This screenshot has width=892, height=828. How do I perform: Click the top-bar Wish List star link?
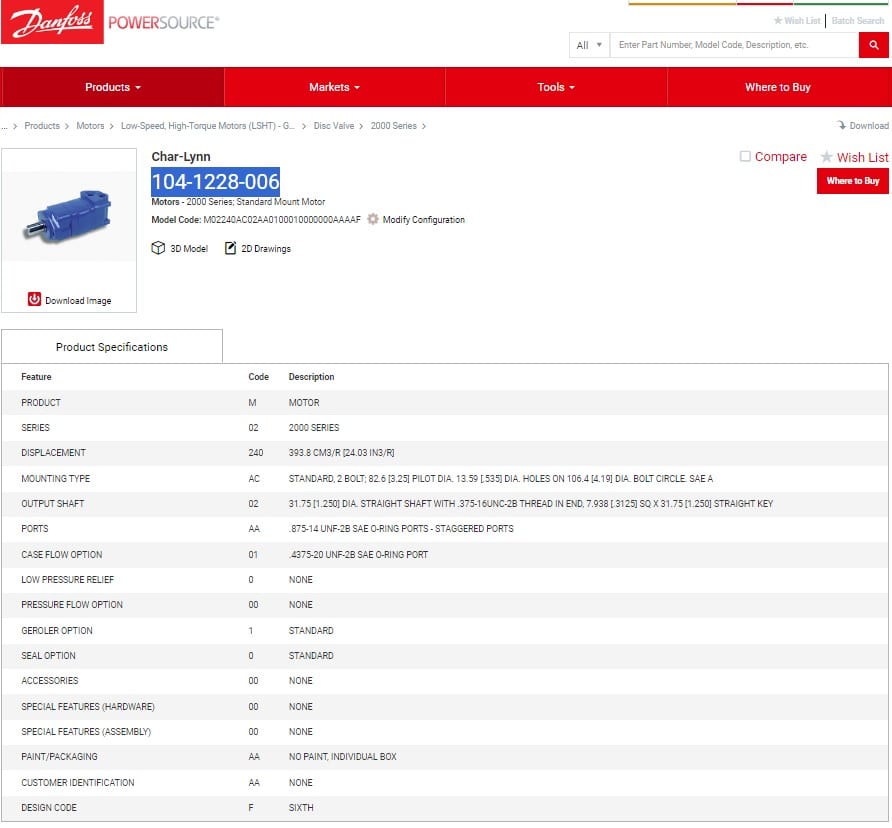coord(797,21)
